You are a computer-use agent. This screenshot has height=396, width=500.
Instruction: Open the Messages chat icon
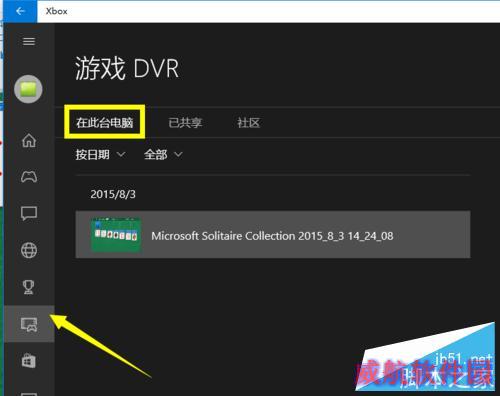29,214
